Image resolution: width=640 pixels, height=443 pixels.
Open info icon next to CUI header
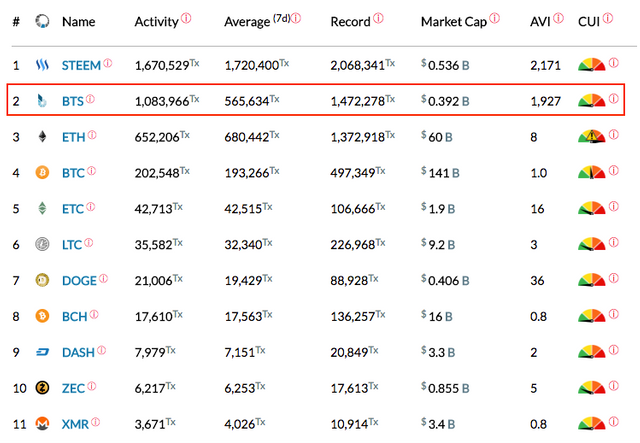[x=608, y=18]
